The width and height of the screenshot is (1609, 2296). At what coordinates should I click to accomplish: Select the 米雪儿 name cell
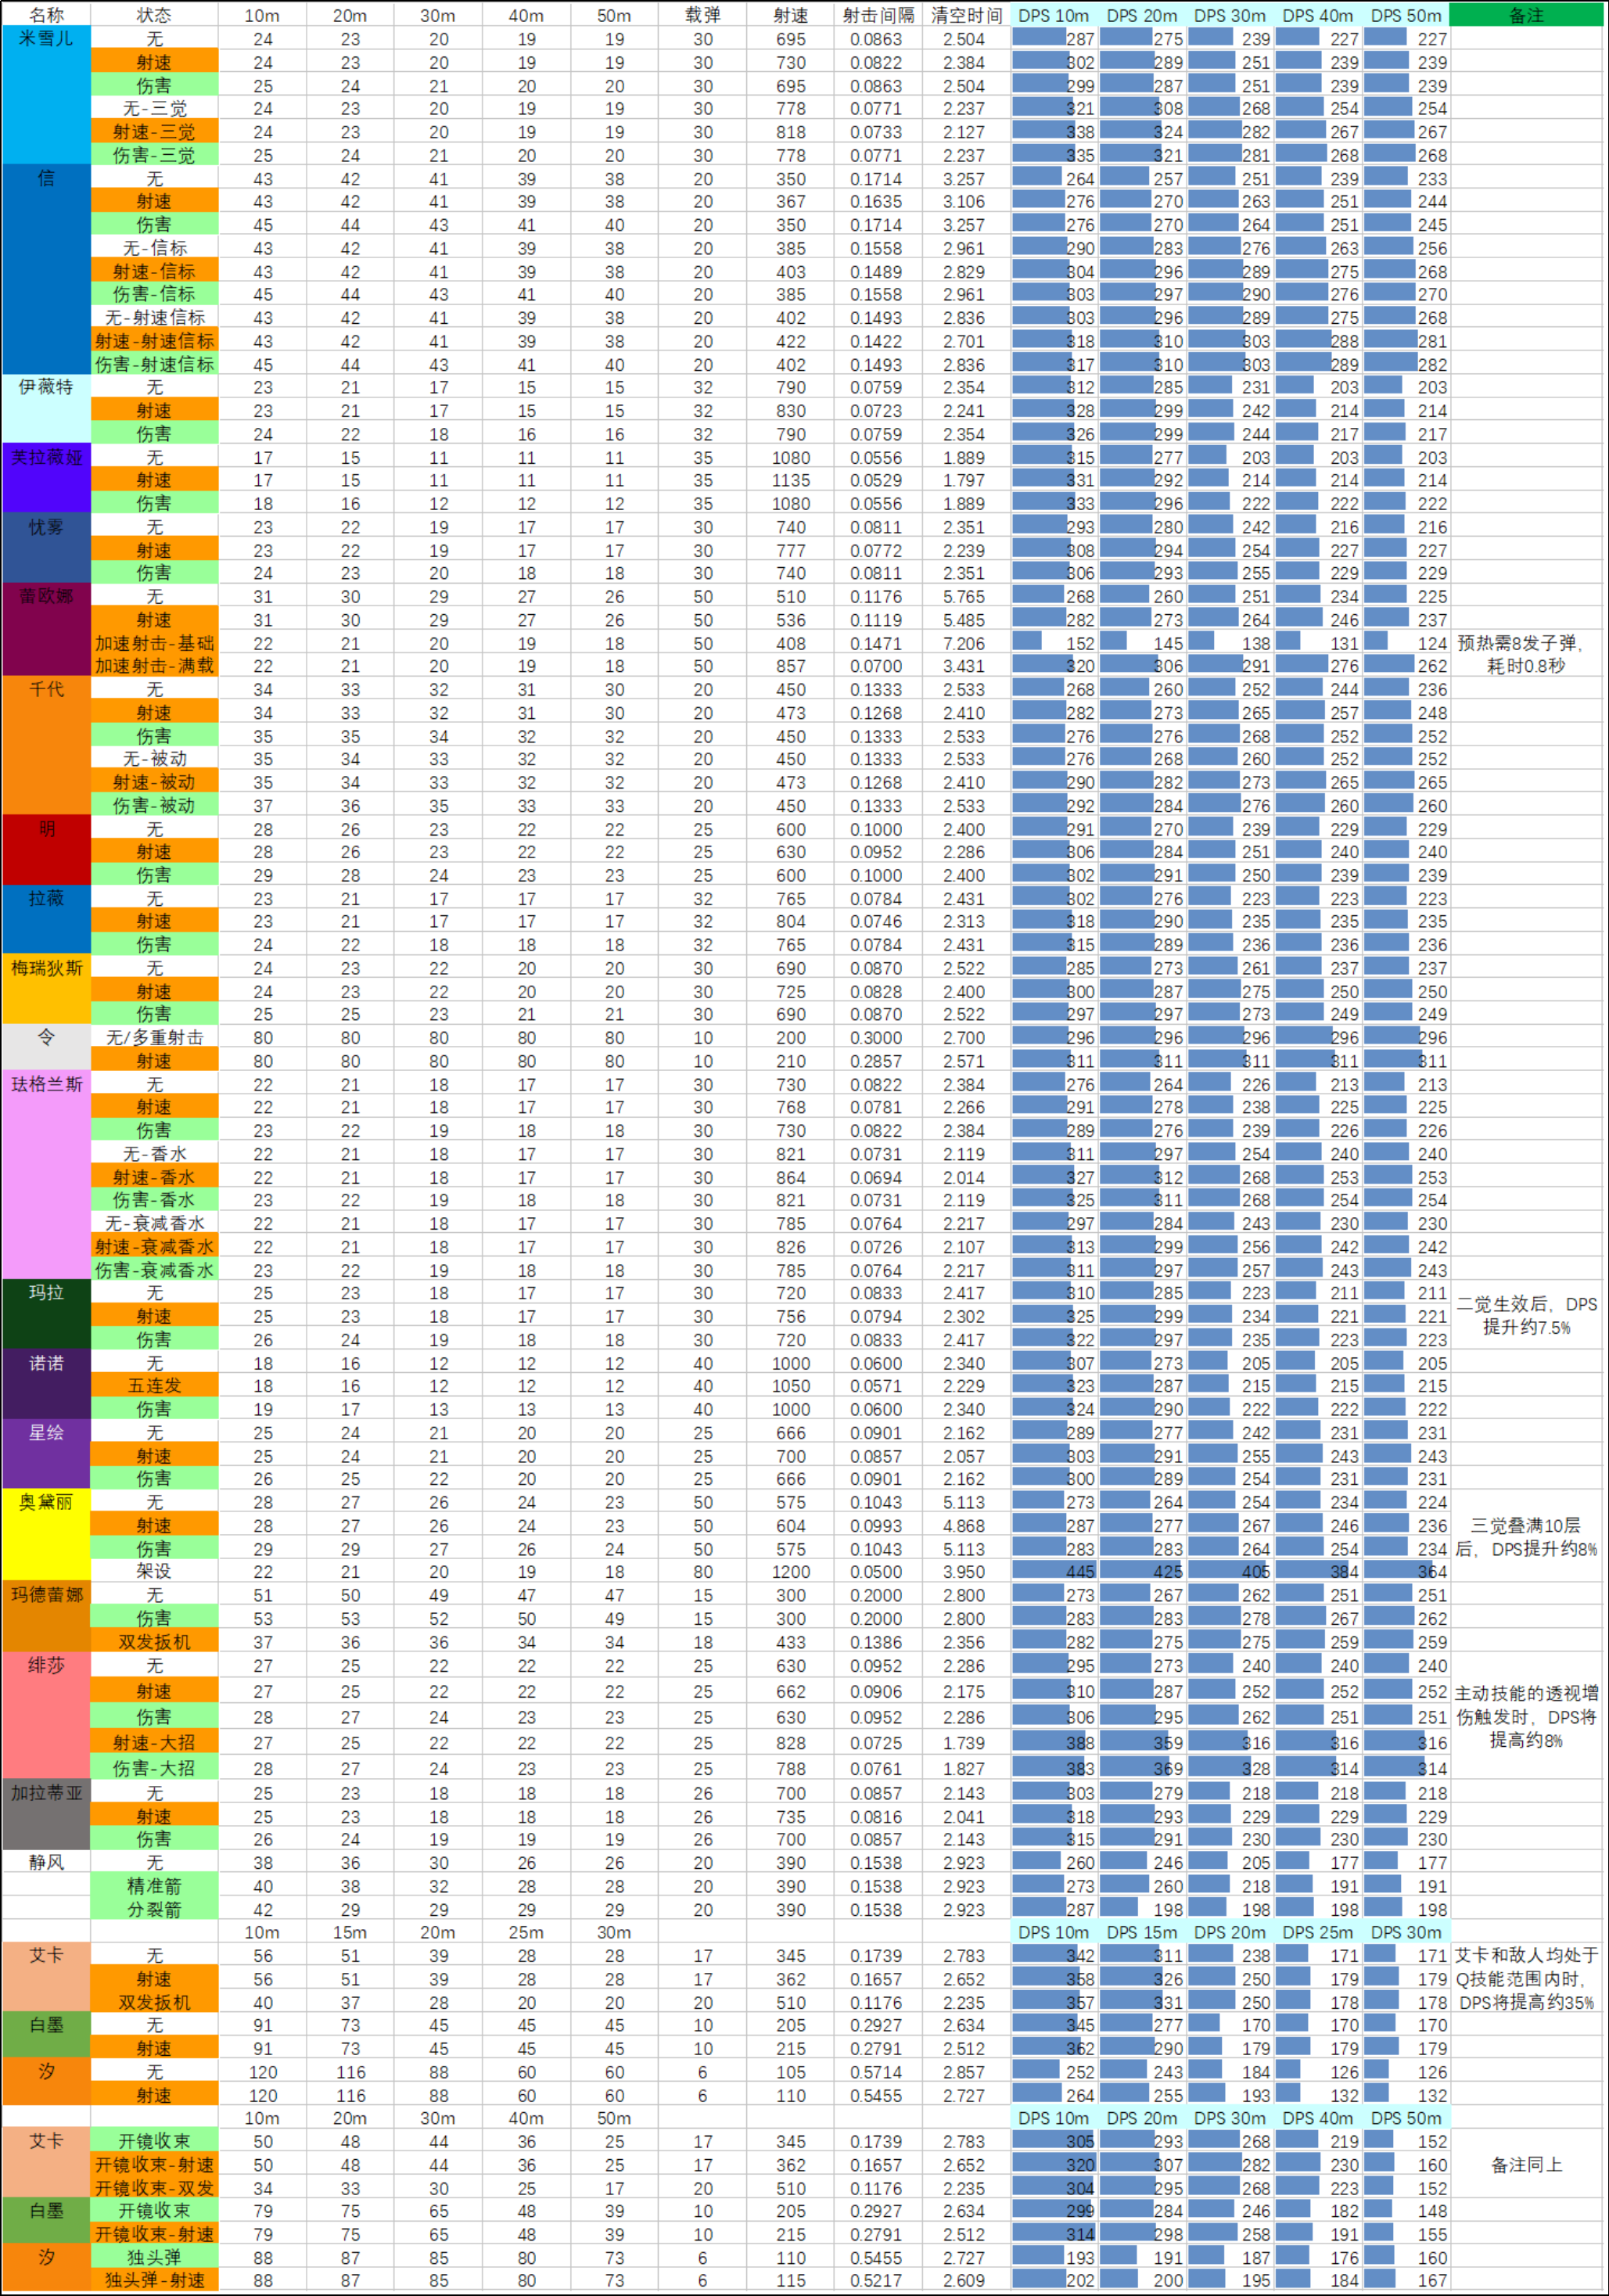(x=46, y=96)
